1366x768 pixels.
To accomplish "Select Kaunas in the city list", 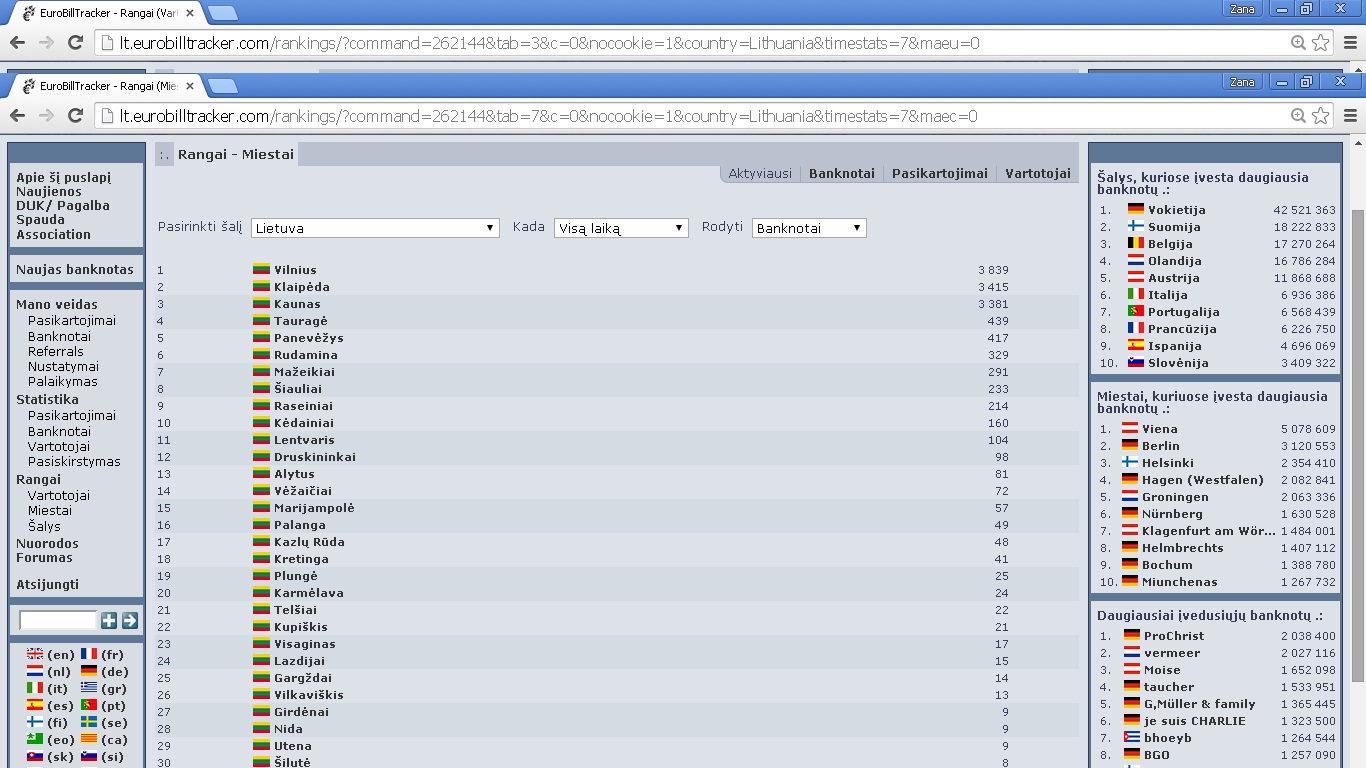I will (x=297, y=304).
